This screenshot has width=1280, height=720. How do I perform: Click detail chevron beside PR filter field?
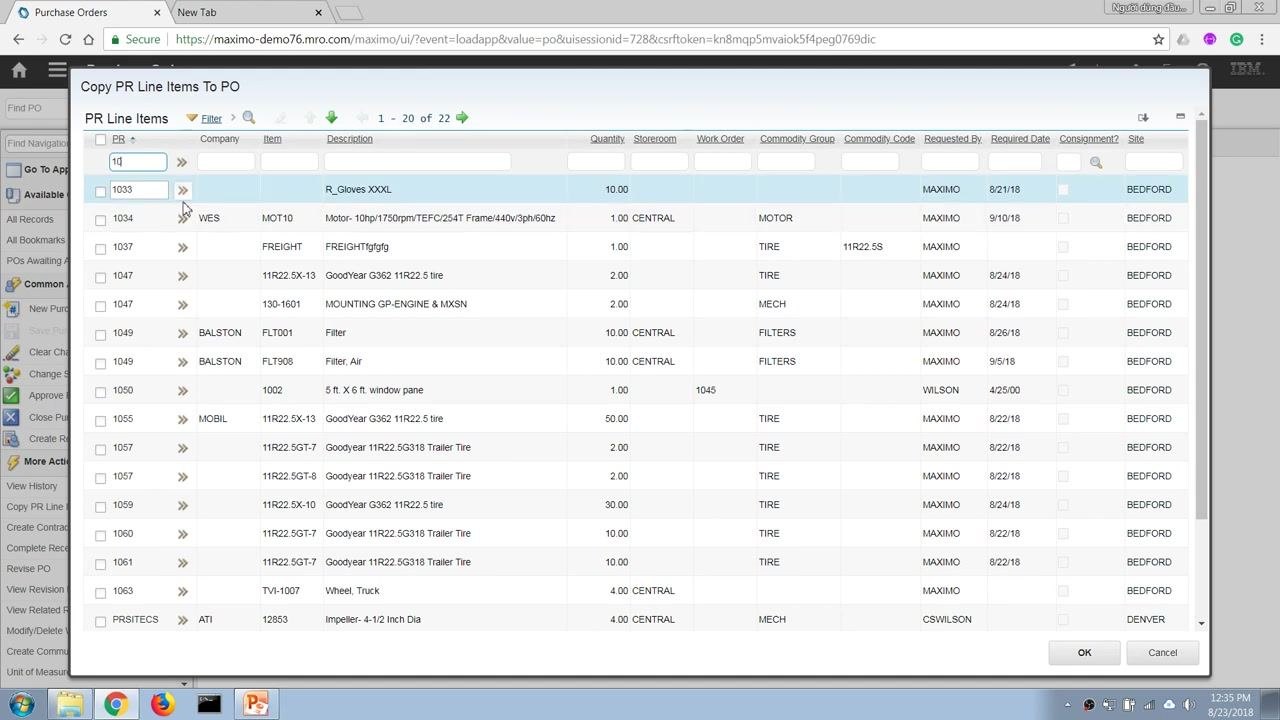pyautogui.click(x=181, y=162)
